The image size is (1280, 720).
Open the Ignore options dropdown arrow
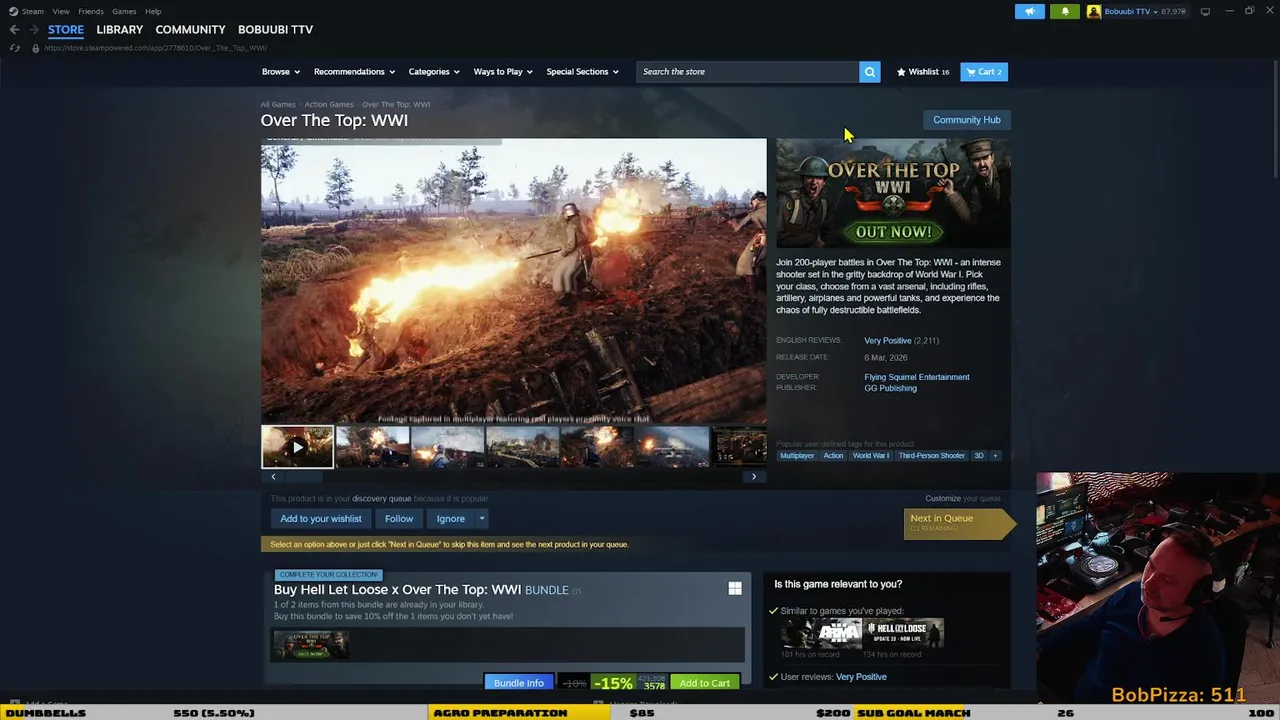tap(482, 518)
